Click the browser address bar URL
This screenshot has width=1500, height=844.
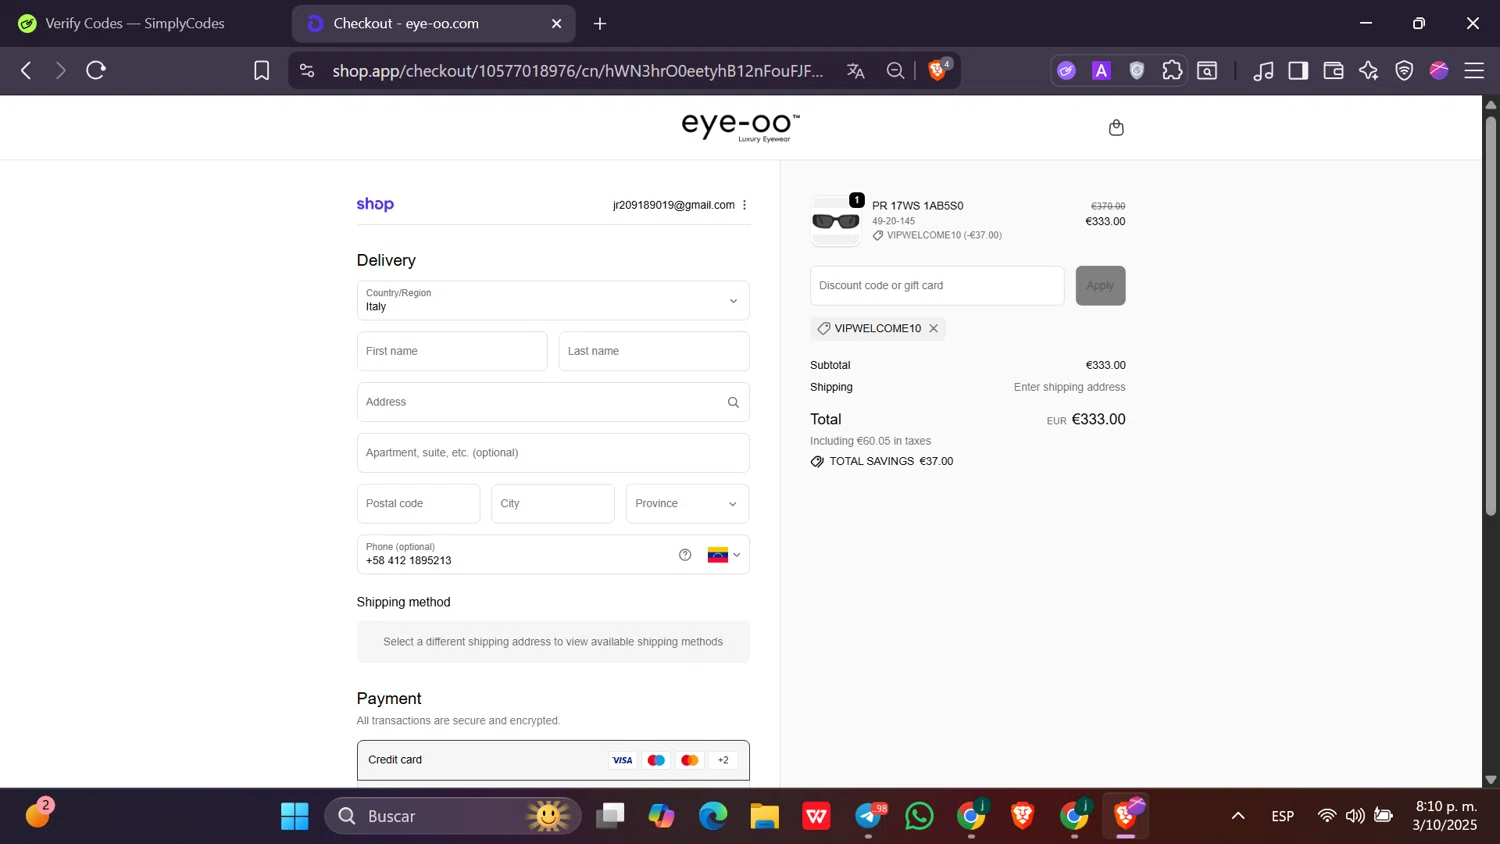578,70
